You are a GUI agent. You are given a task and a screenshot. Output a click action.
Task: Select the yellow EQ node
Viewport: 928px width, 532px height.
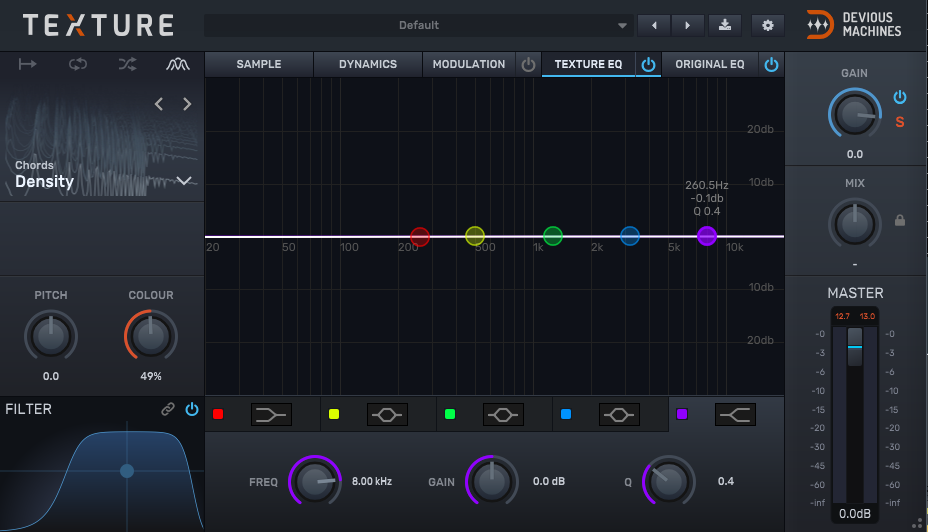[475, 236]
